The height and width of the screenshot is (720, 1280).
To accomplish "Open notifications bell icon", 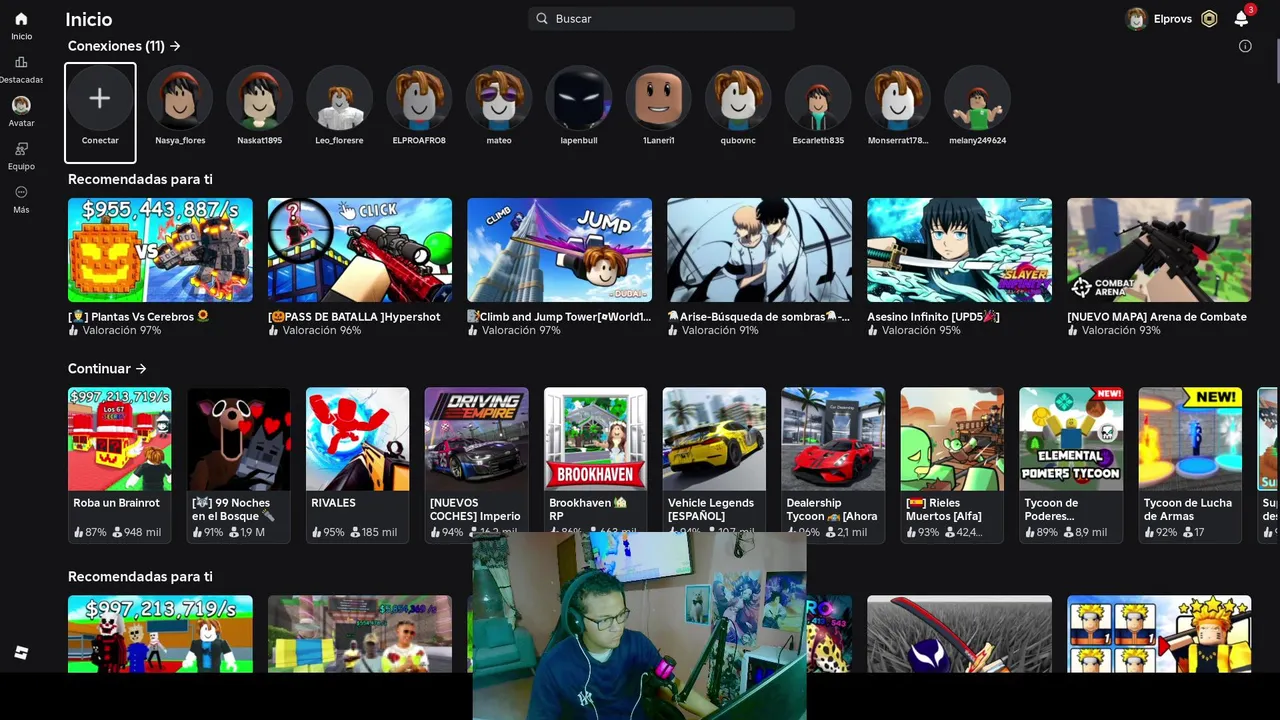I will 1241,19.
